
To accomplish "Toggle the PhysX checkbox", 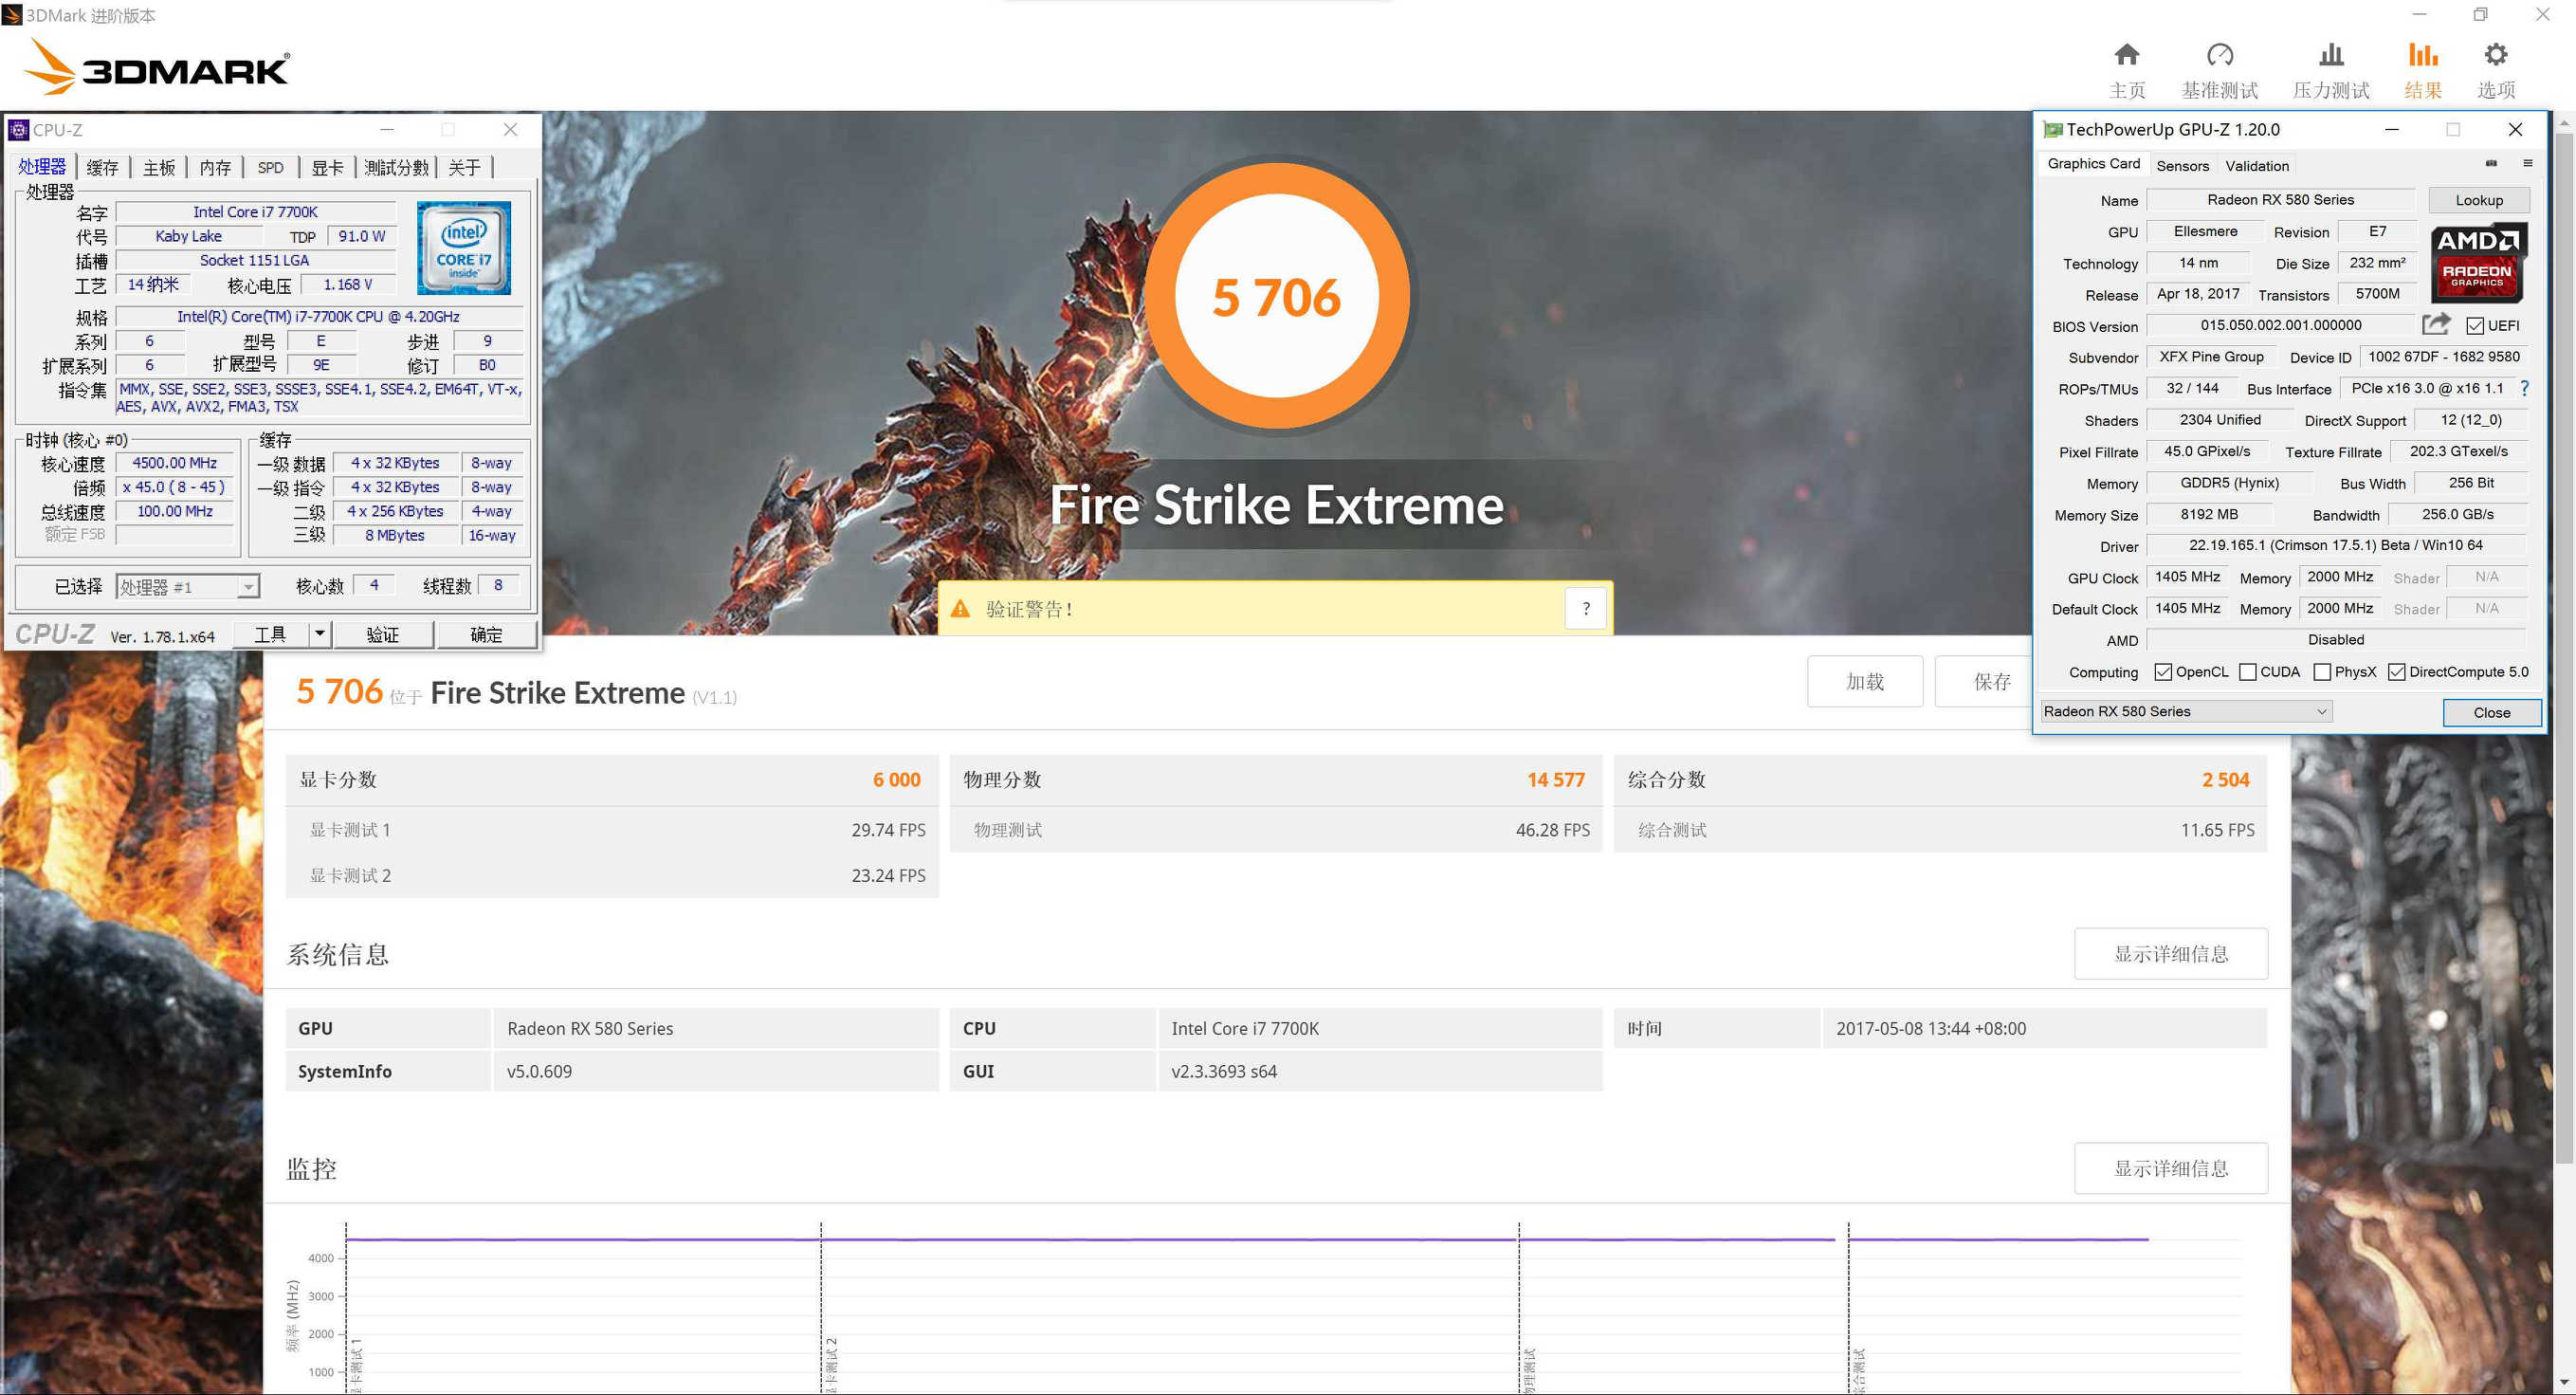I will (2322, 672).
